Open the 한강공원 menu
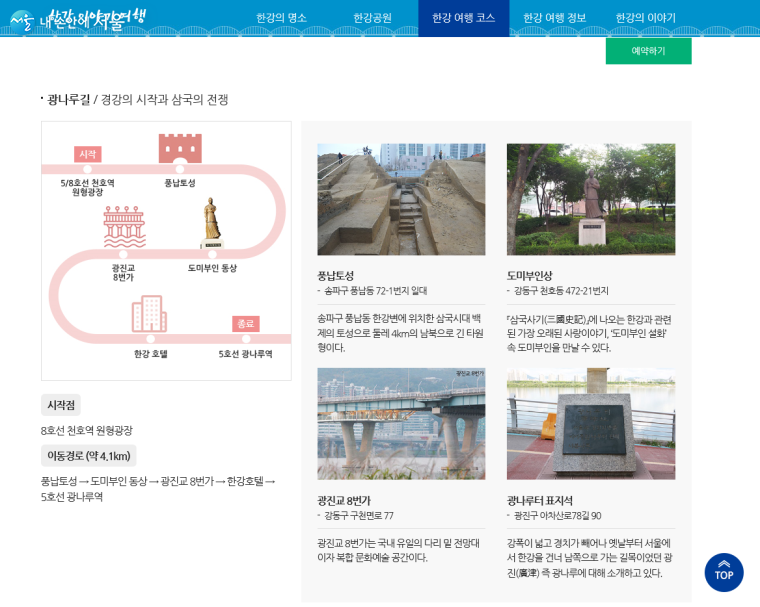 (x=372, y=18)
